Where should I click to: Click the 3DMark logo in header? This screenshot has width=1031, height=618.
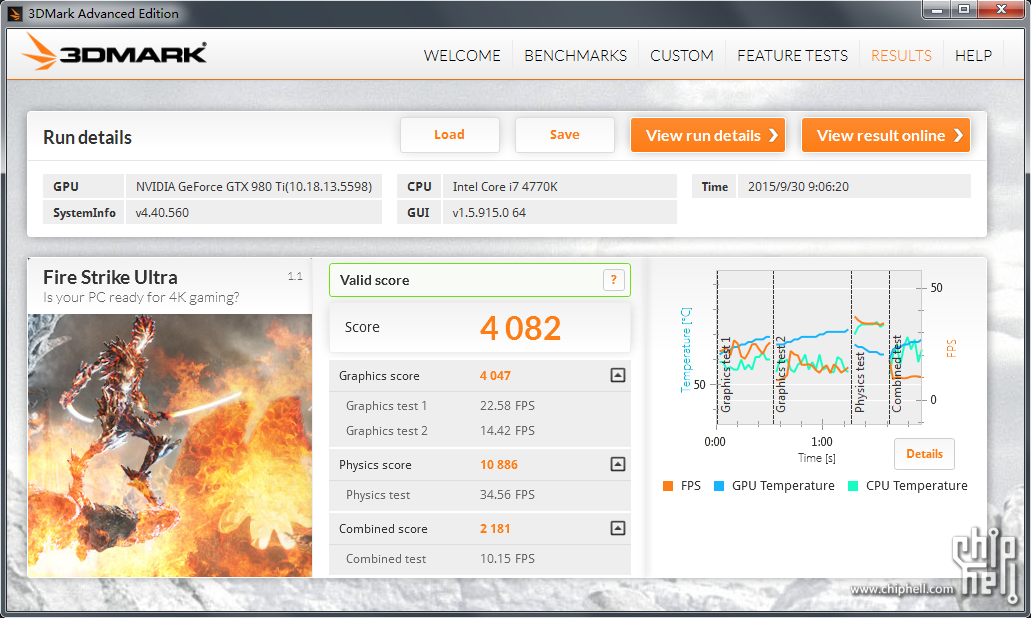point(114,52)
